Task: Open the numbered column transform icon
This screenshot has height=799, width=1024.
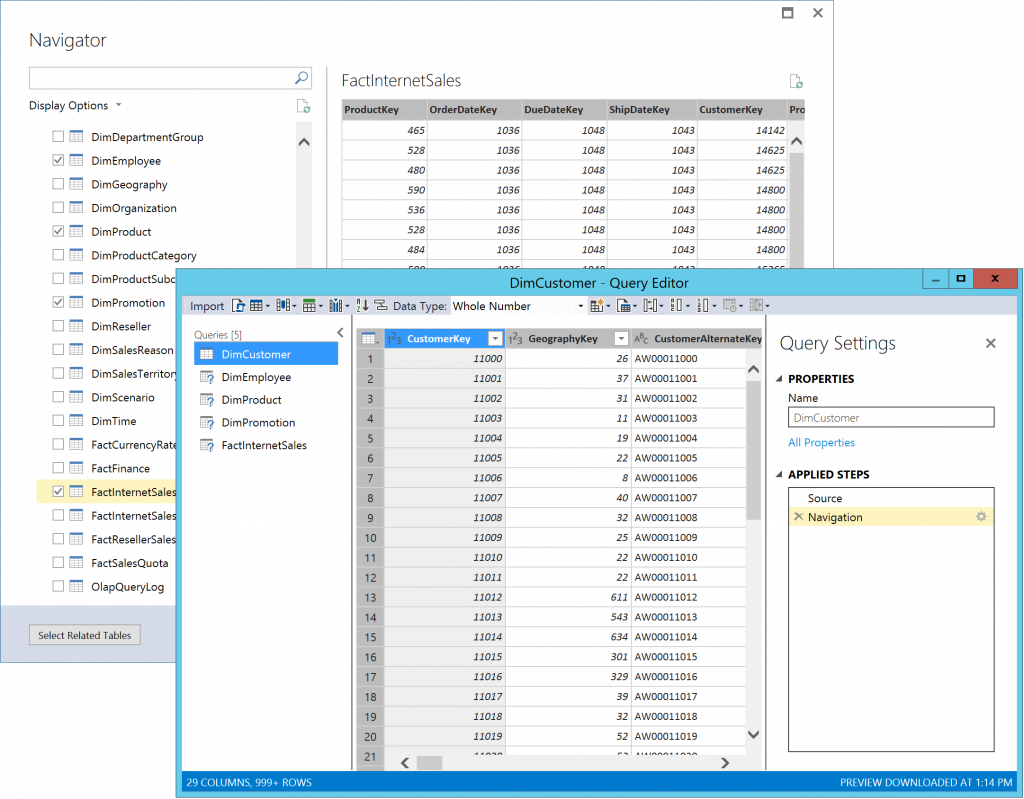Action: point(706,306)
